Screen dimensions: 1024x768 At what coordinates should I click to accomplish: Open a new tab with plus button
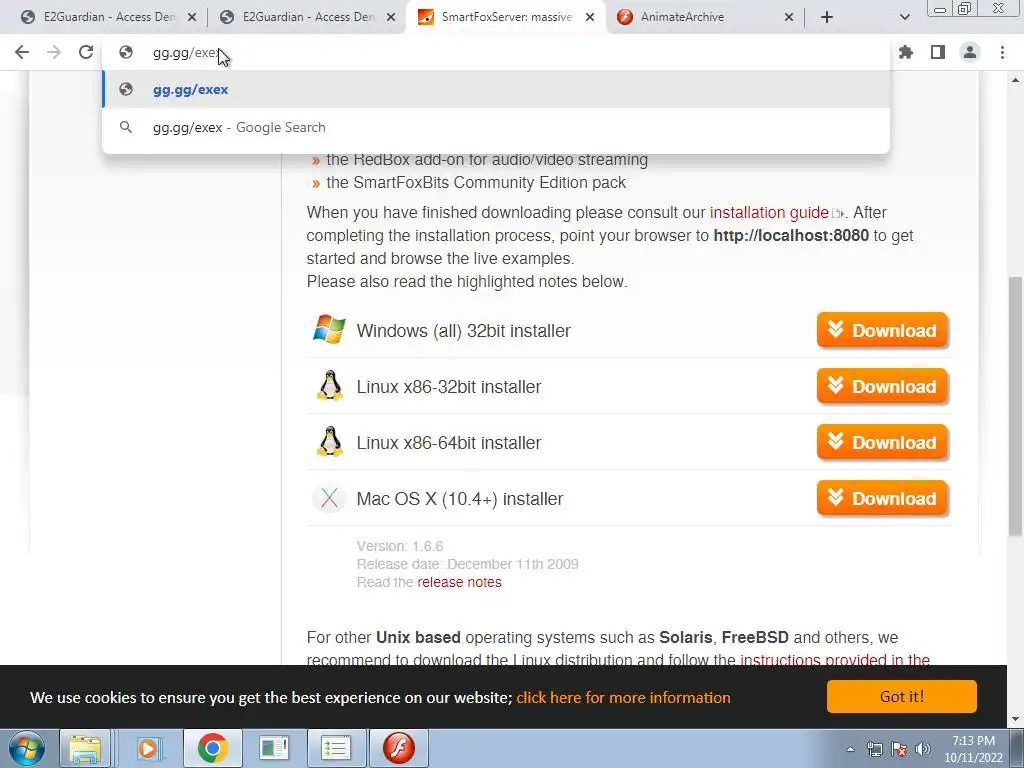point(827,17)
